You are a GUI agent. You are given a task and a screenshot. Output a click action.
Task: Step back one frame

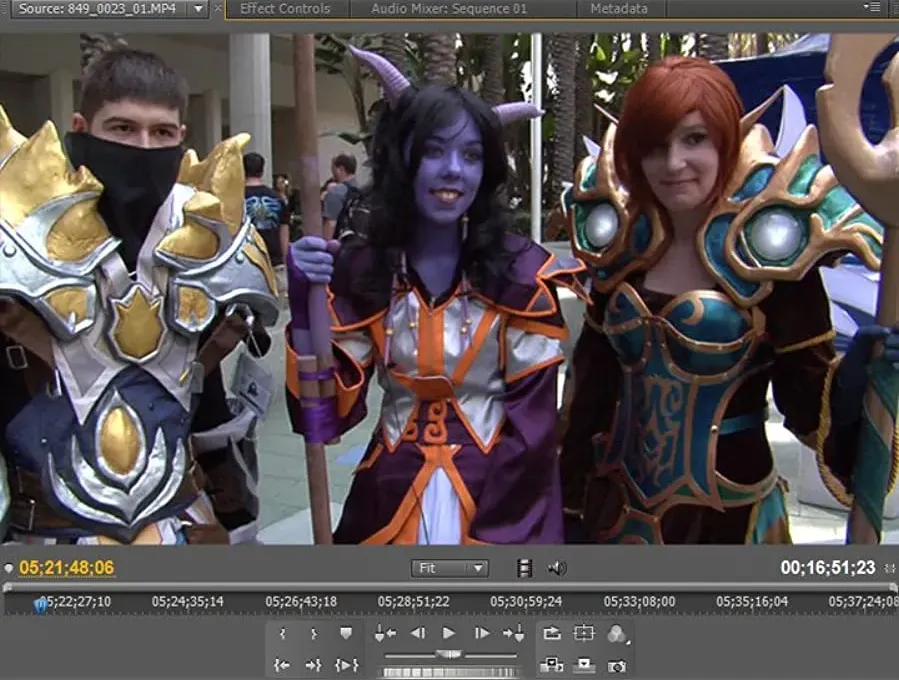tap(418, 633)
